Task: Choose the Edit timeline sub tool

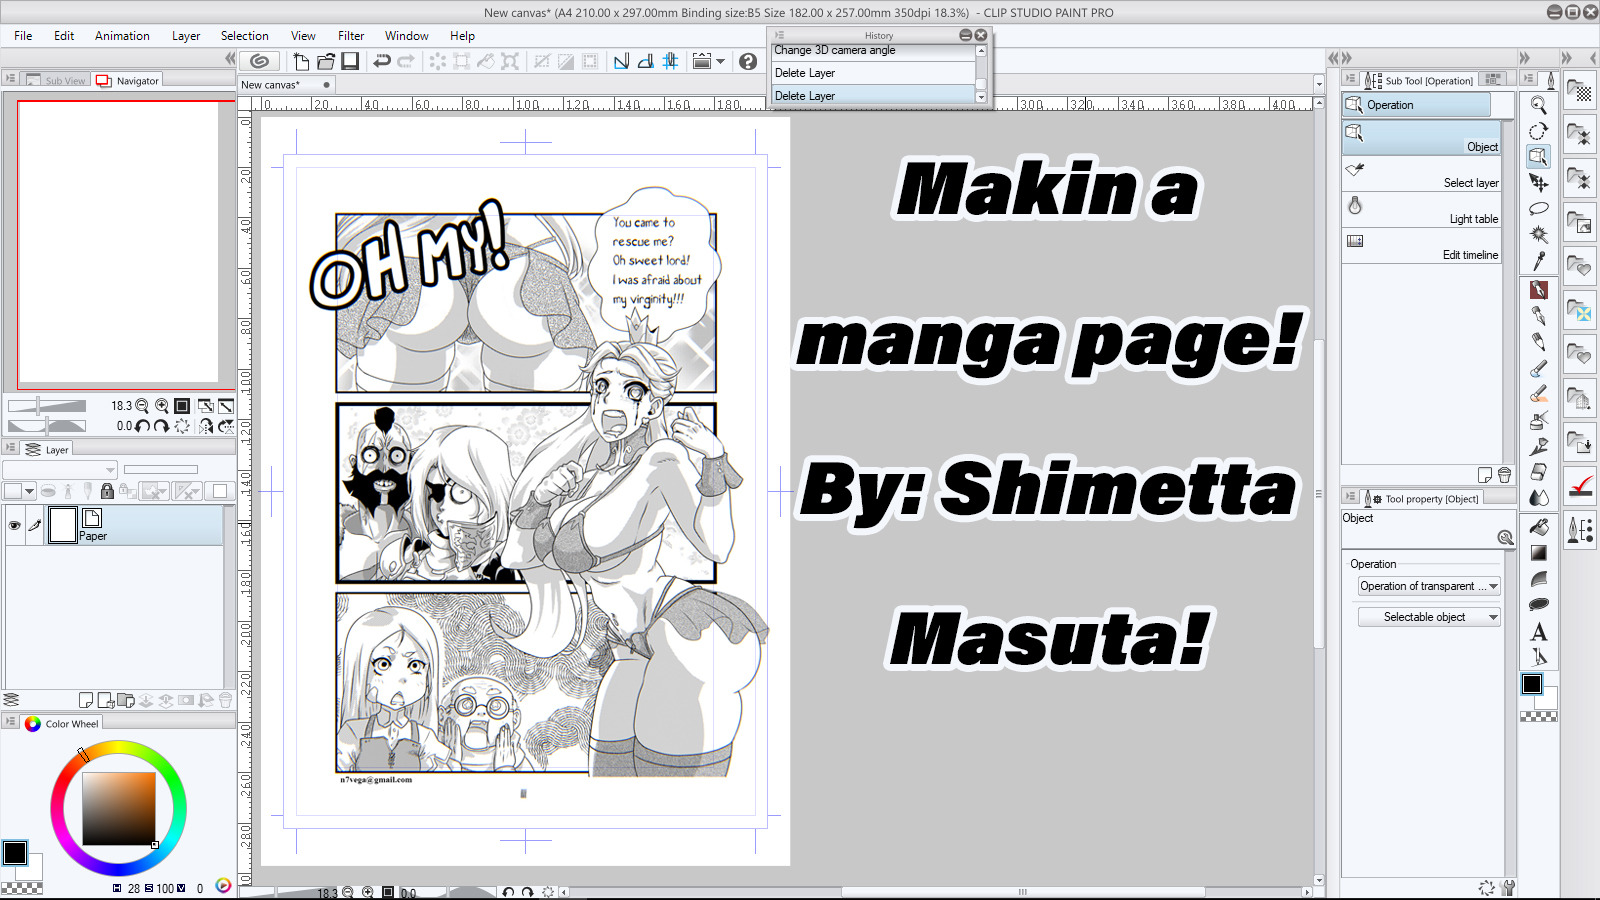Action: pyautogui.click(x=1421, y=246)
